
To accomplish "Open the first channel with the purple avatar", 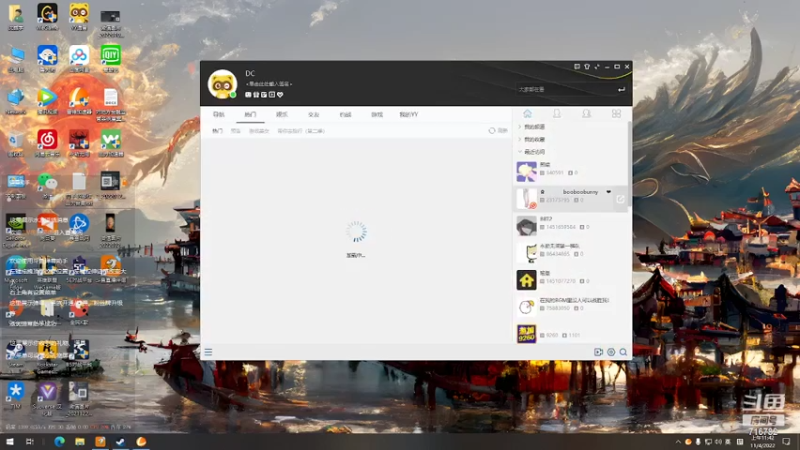I will [x=570, y=171].
